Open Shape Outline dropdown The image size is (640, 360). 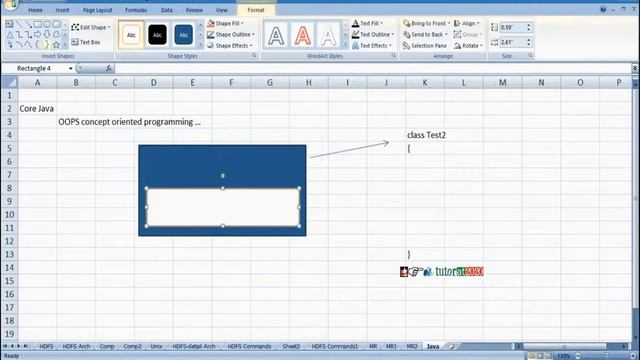(231, 34)
